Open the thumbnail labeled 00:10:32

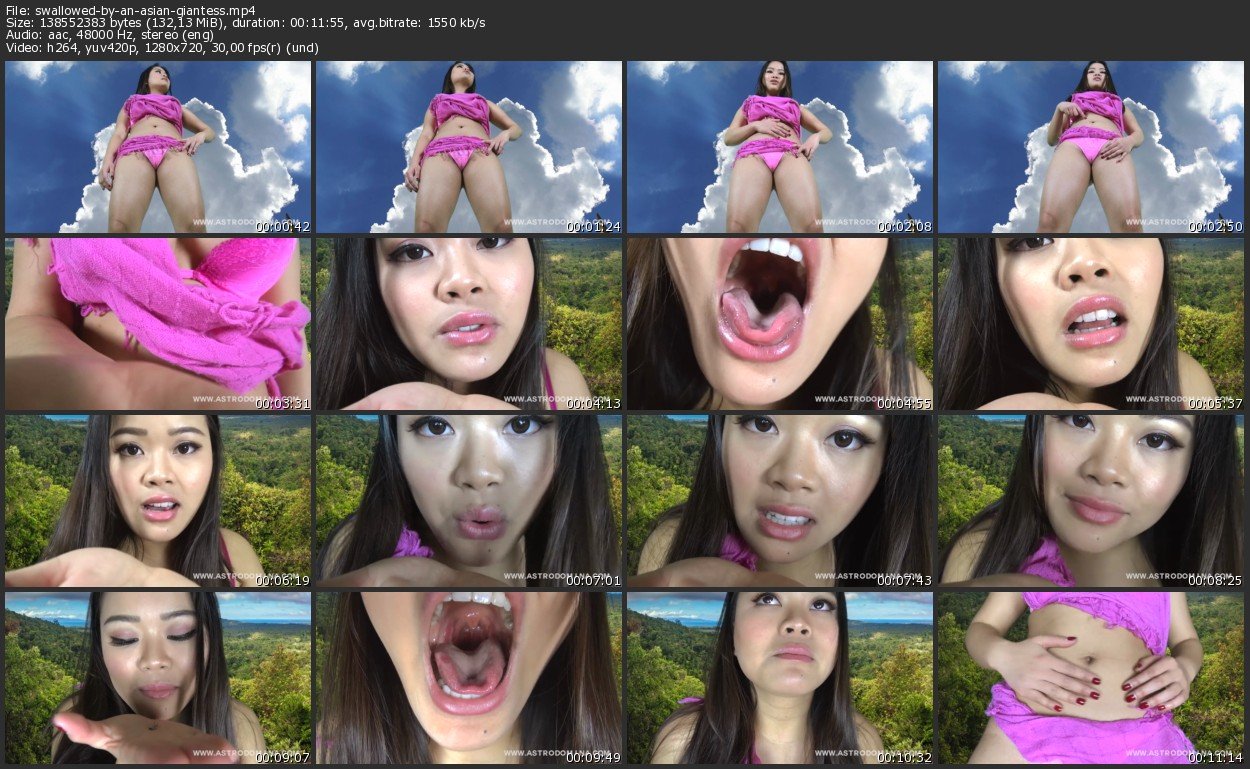click(780, 678)
